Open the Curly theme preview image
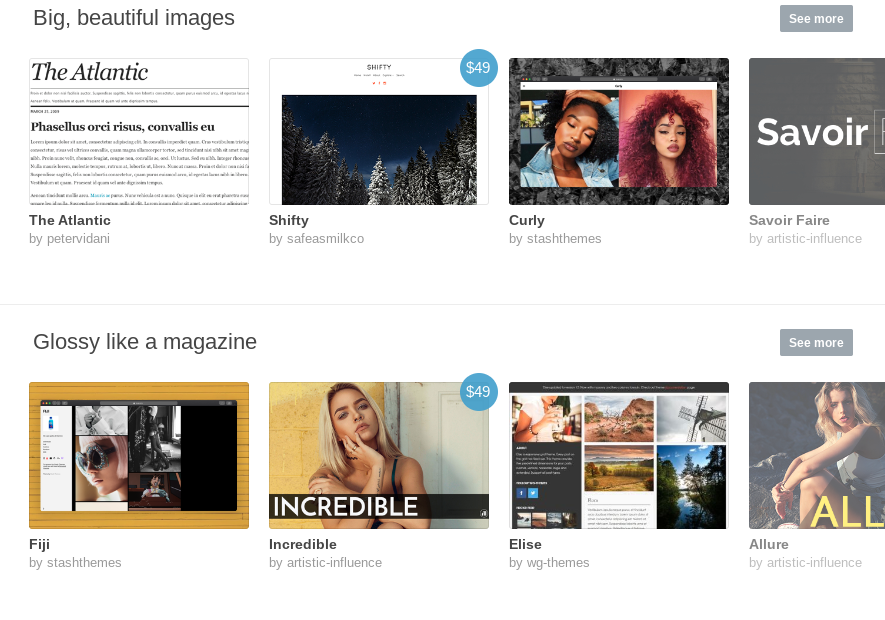 point(619,132)
